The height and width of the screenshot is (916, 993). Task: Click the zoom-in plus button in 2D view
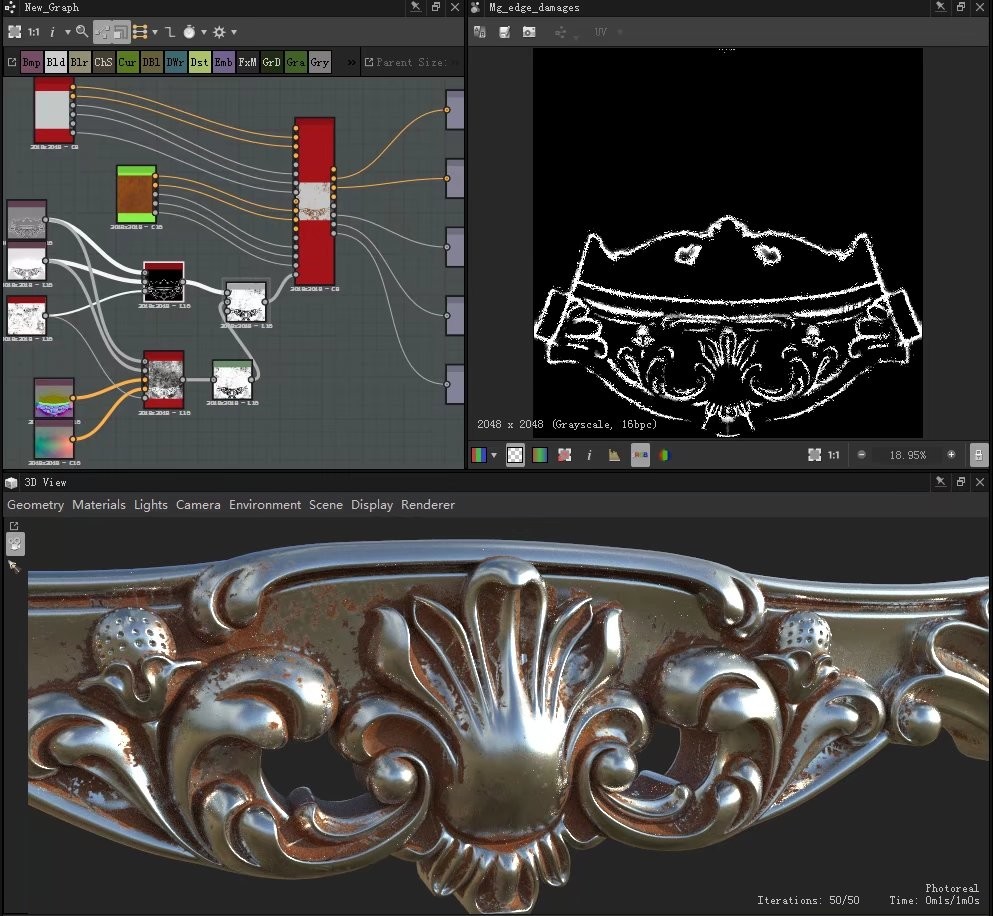(x=951, y=455)
